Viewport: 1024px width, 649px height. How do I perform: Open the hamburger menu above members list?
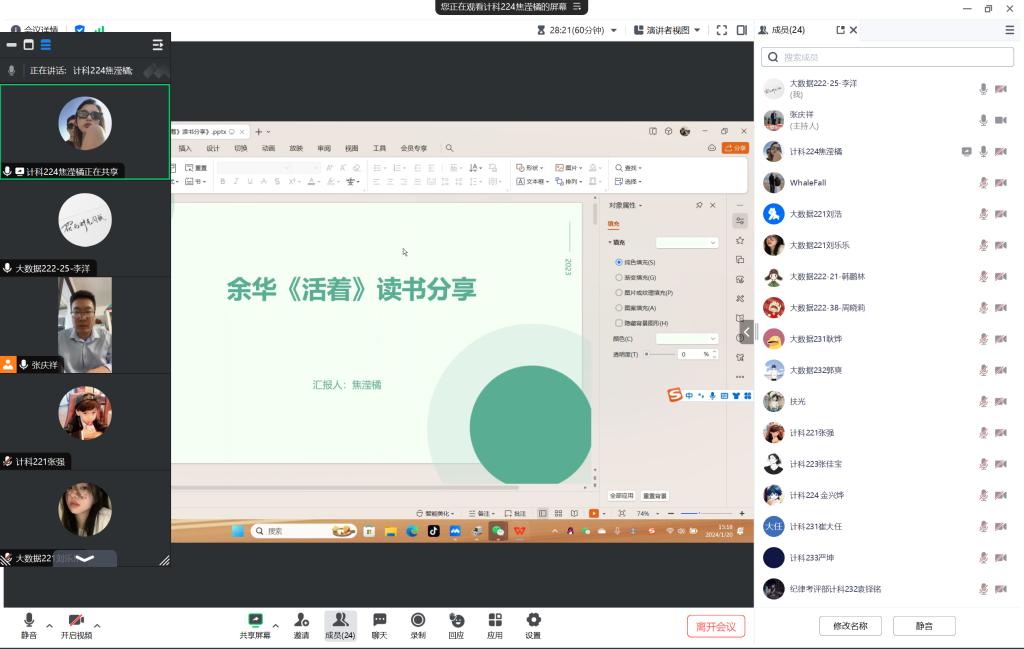(x=1009, y=30)
